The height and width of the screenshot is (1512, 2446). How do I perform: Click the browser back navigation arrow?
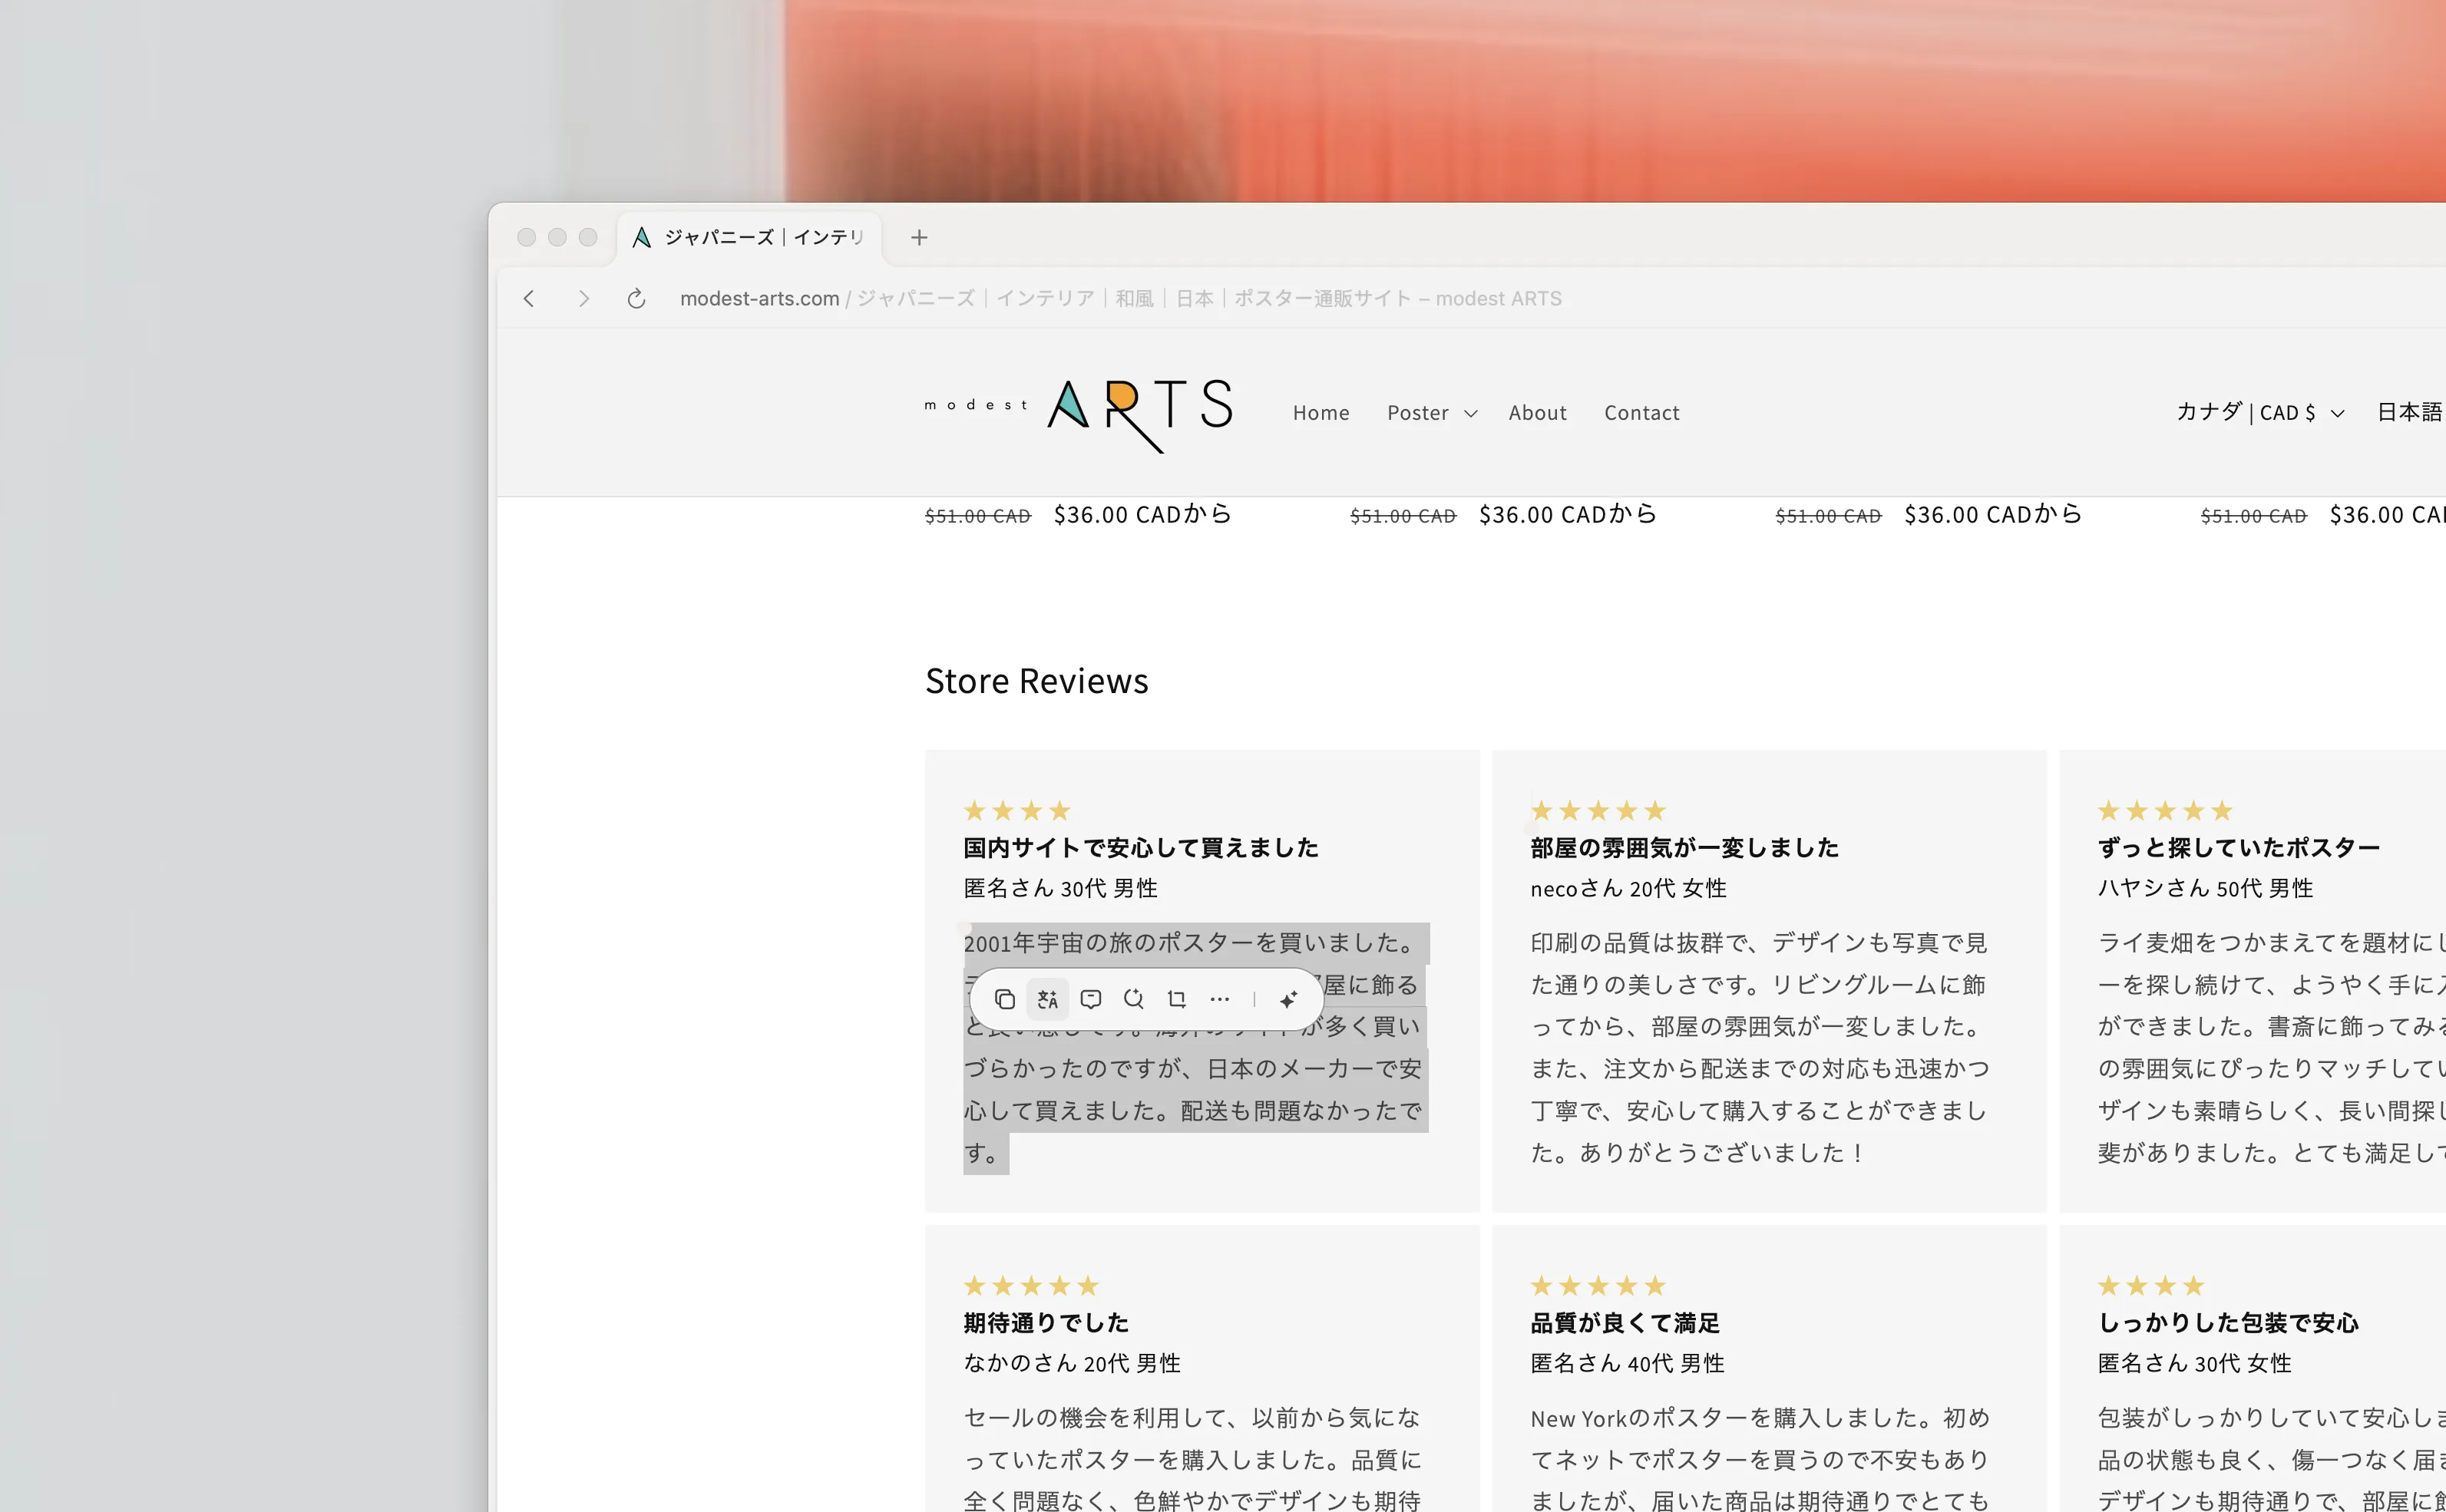[528, 298]
